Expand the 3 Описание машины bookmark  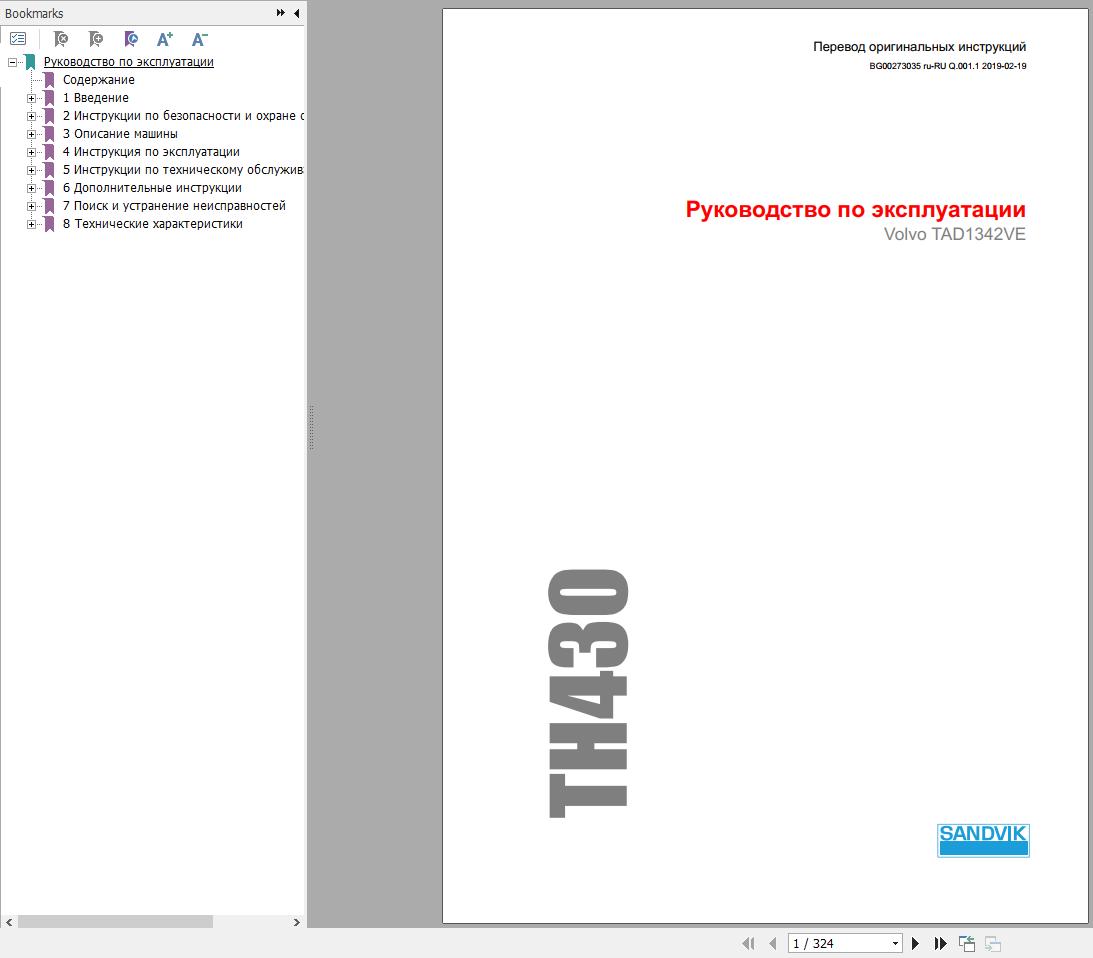(x=31, y=134)
